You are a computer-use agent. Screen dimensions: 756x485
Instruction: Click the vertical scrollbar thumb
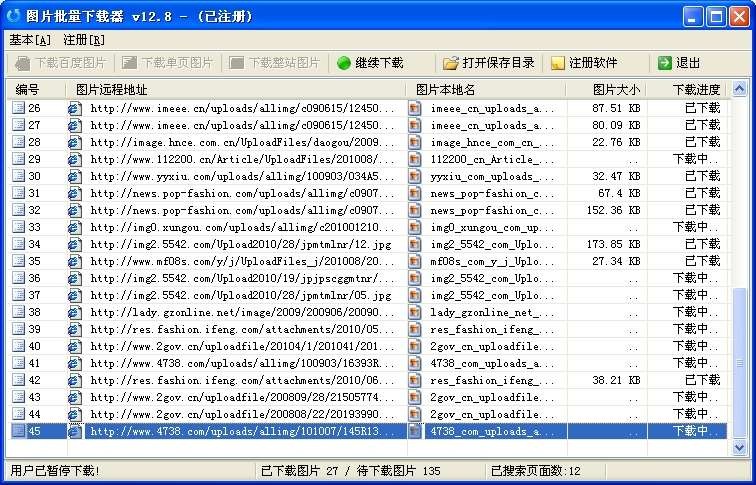(x=739, y=364)
